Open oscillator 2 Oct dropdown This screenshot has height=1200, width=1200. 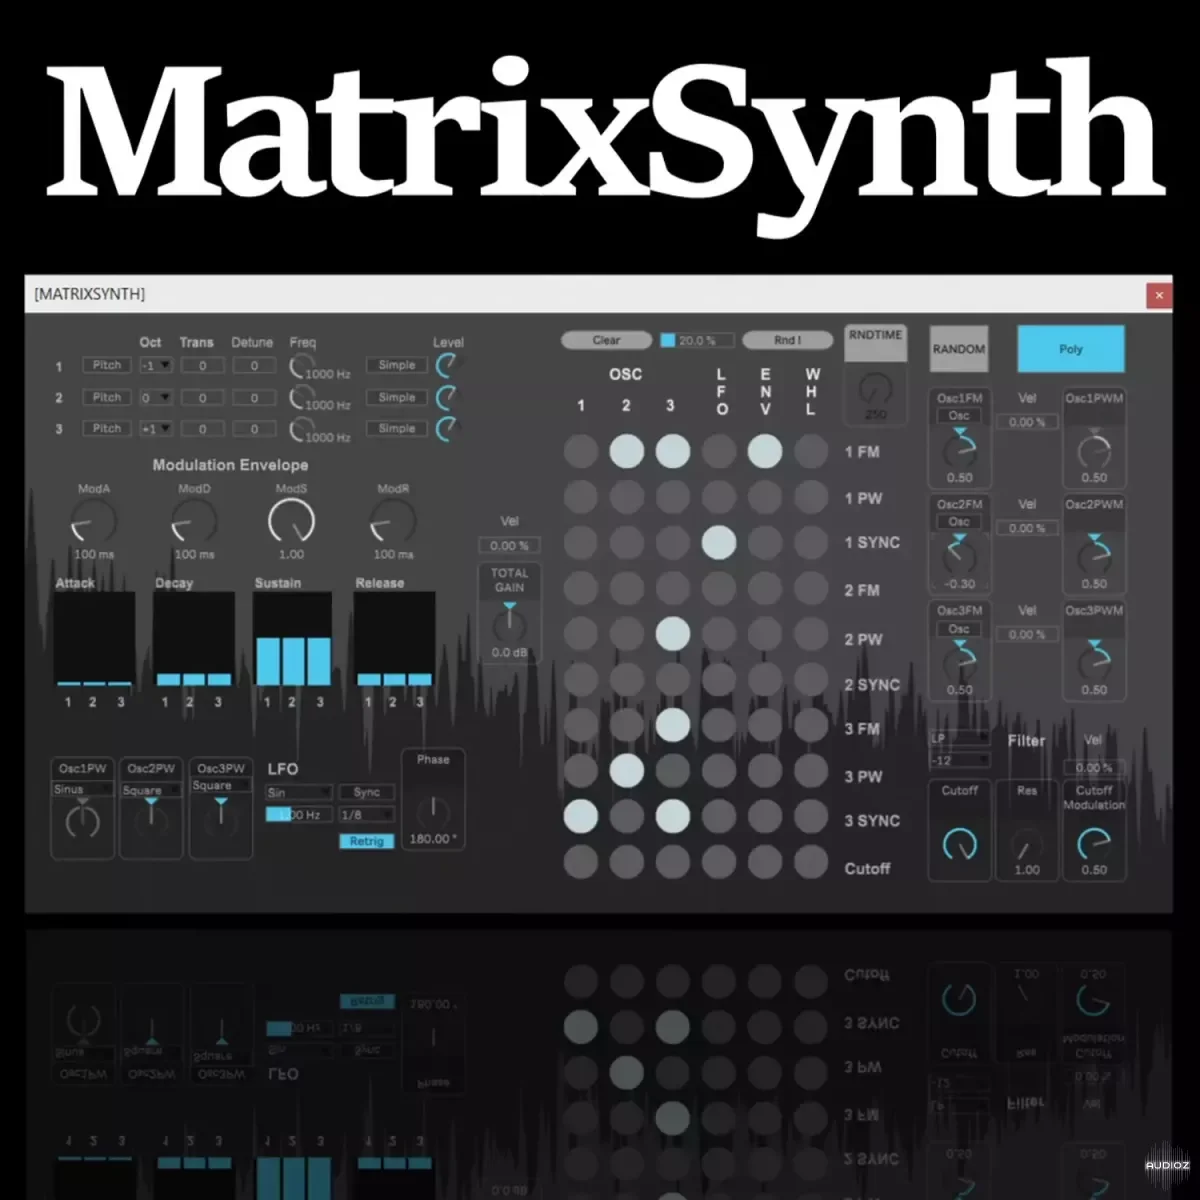[x=155, y=398]
